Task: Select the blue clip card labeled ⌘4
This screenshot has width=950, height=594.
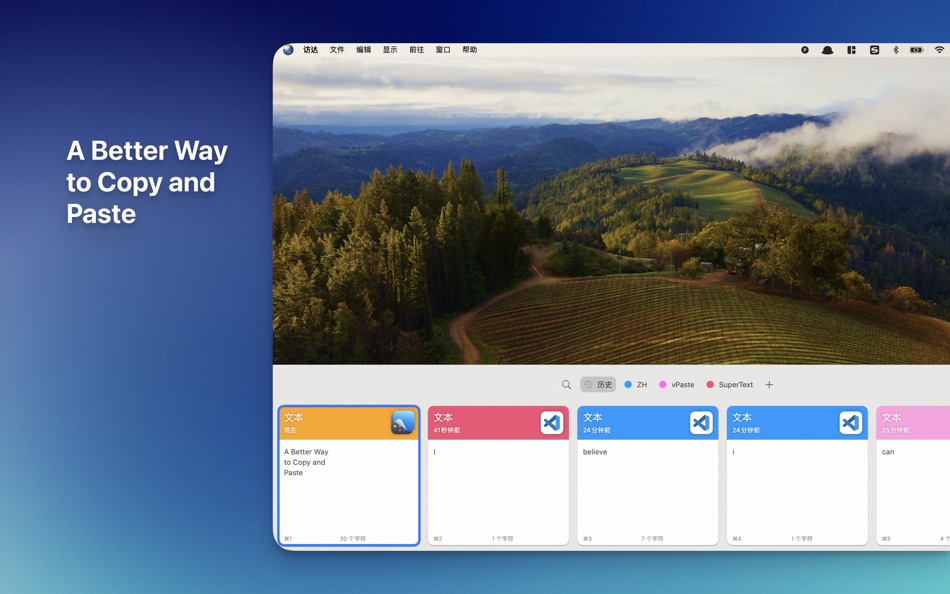Action: click(797, 476)
